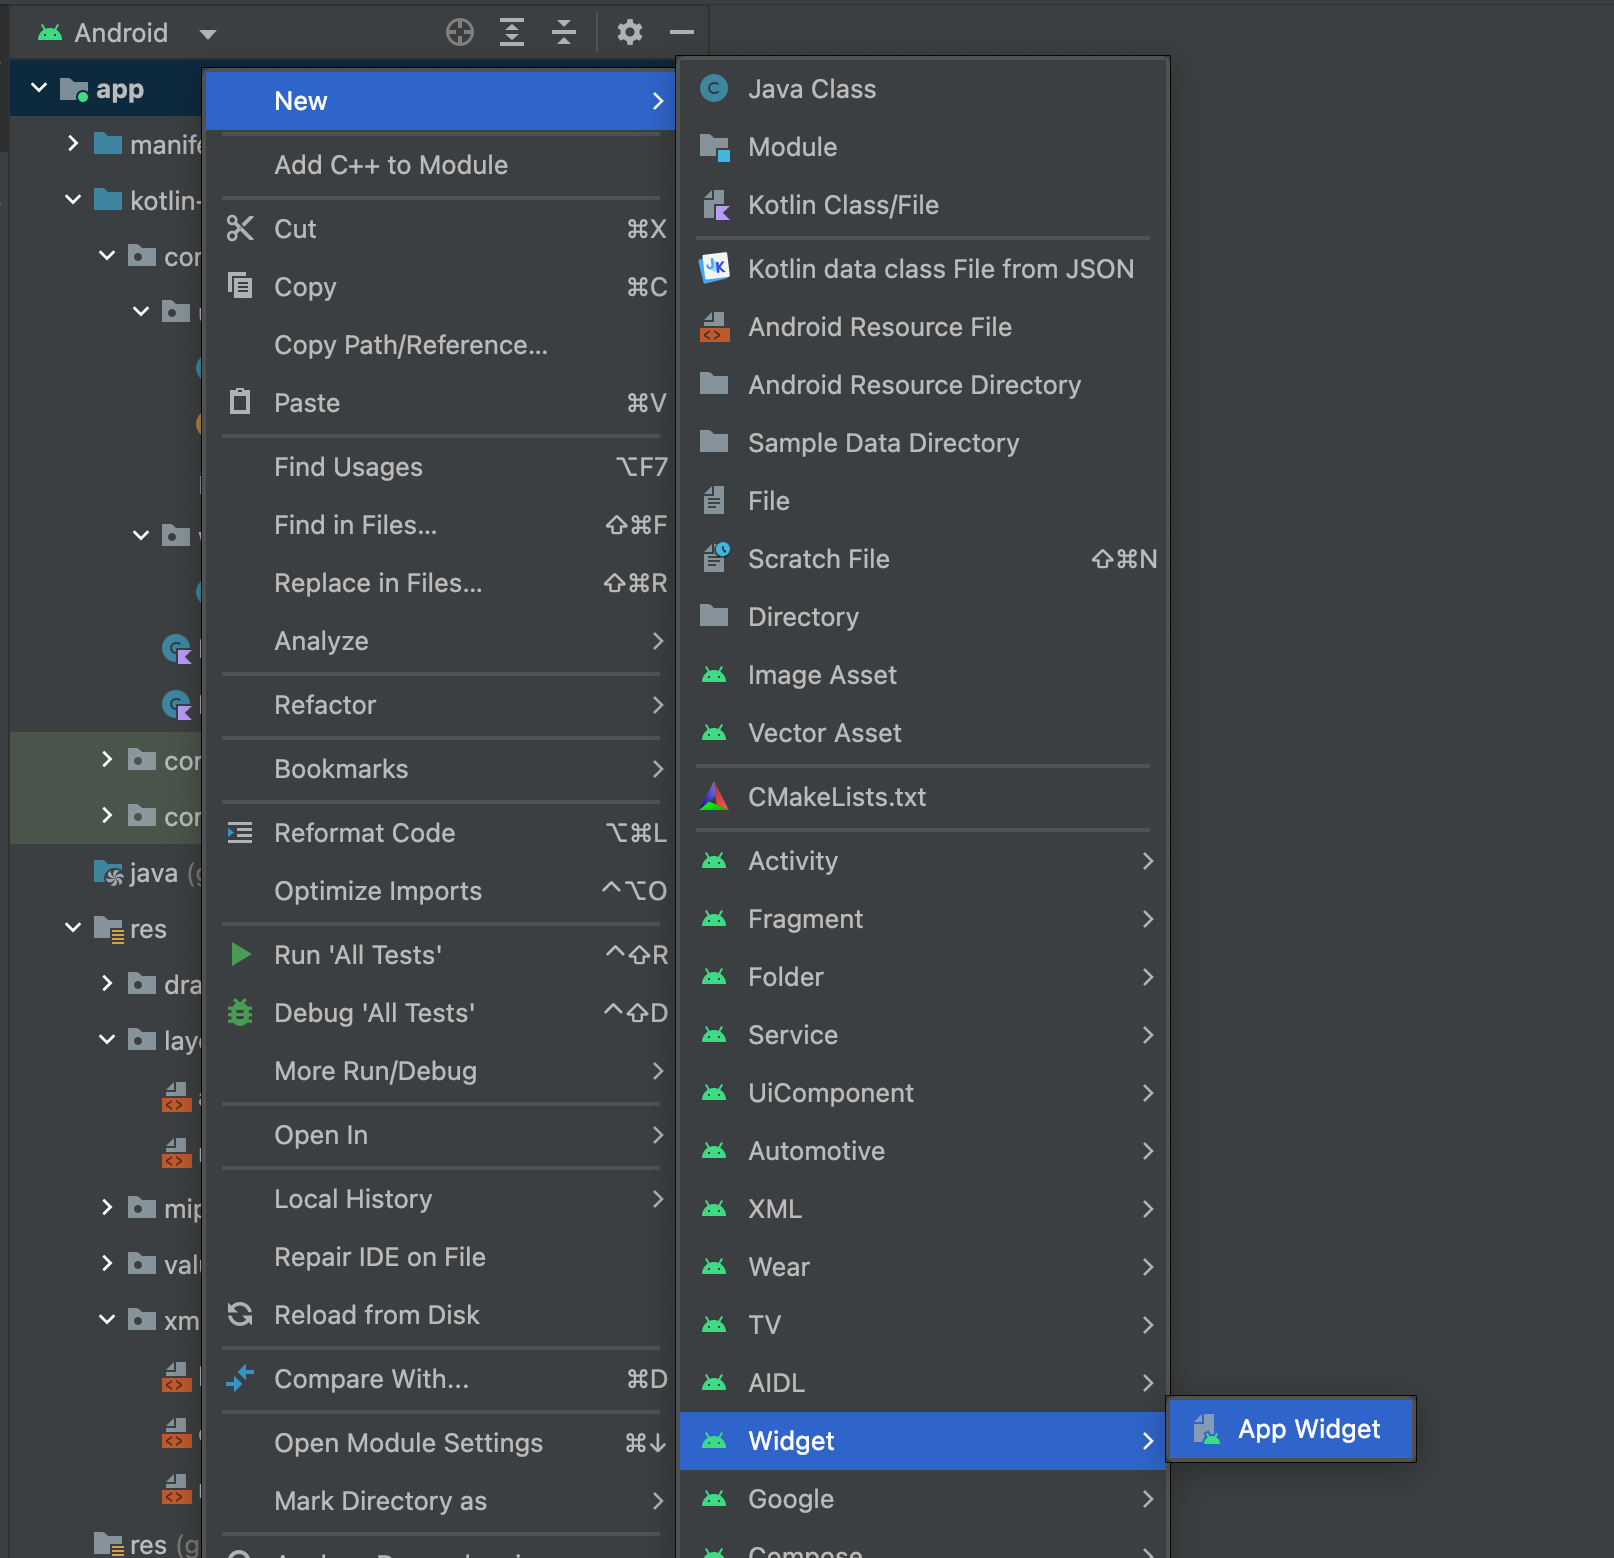Screen dimensions: 1614x1558
Task: Click the Vector Asset android icon
Action: (x=714, y=733)
